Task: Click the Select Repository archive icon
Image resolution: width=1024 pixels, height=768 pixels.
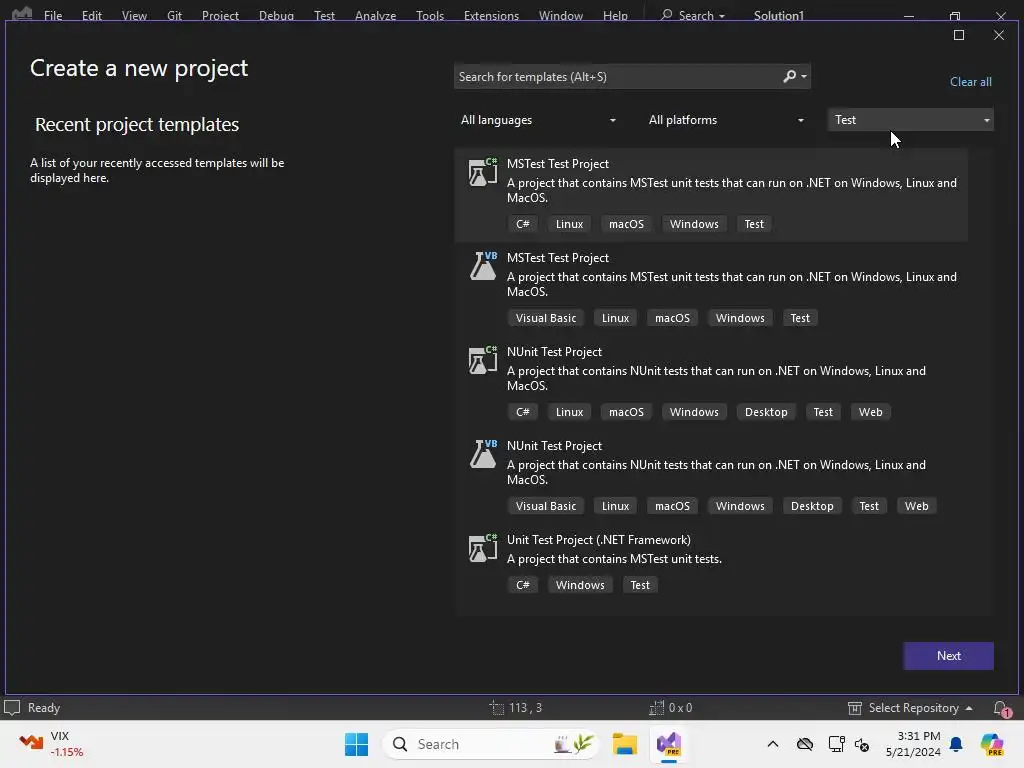Action: (854, 708)
